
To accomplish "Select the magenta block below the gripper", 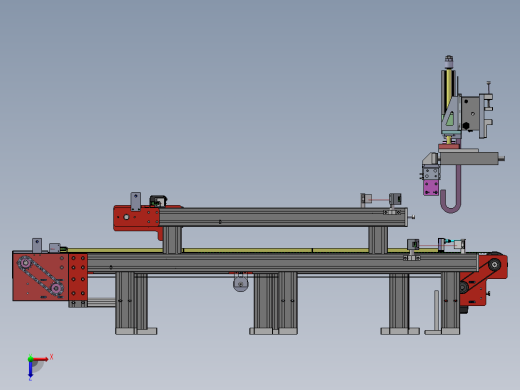I will [x=431, y=187].
